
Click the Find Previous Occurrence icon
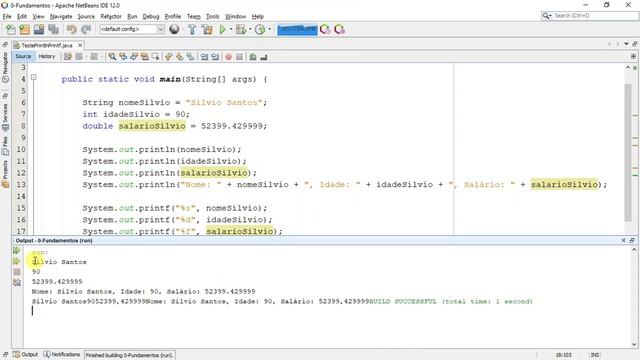pyautogui.click(x=123, y=57)
